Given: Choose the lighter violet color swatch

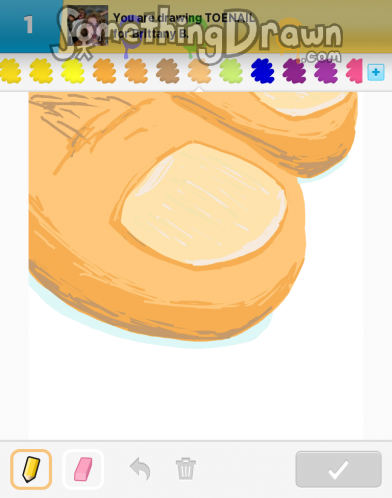Looking at the screenshot, I should [x=326, y=71].
